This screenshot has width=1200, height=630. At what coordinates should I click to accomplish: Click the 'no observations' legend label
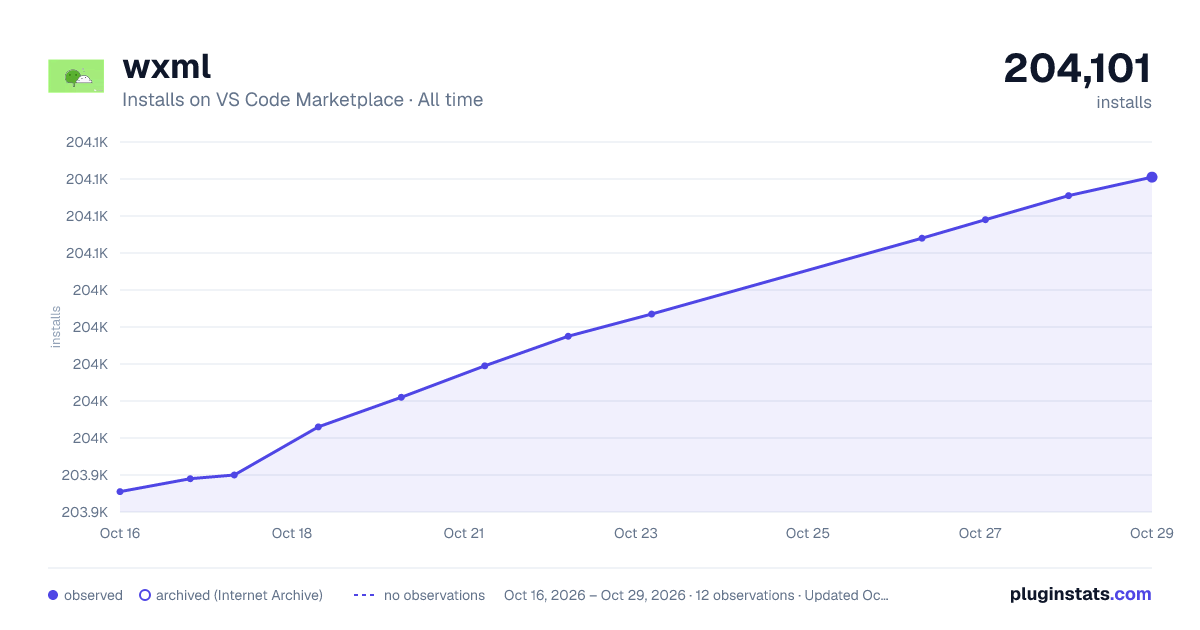[x=434, y=595]
